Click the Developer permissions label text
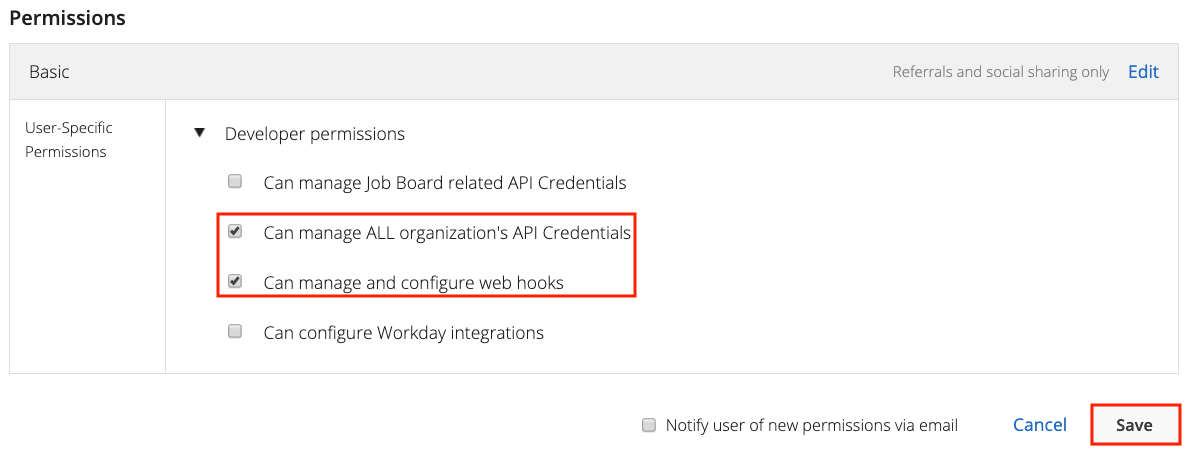This screenshot has width=1188, height=453. click(x=315, y=133)
